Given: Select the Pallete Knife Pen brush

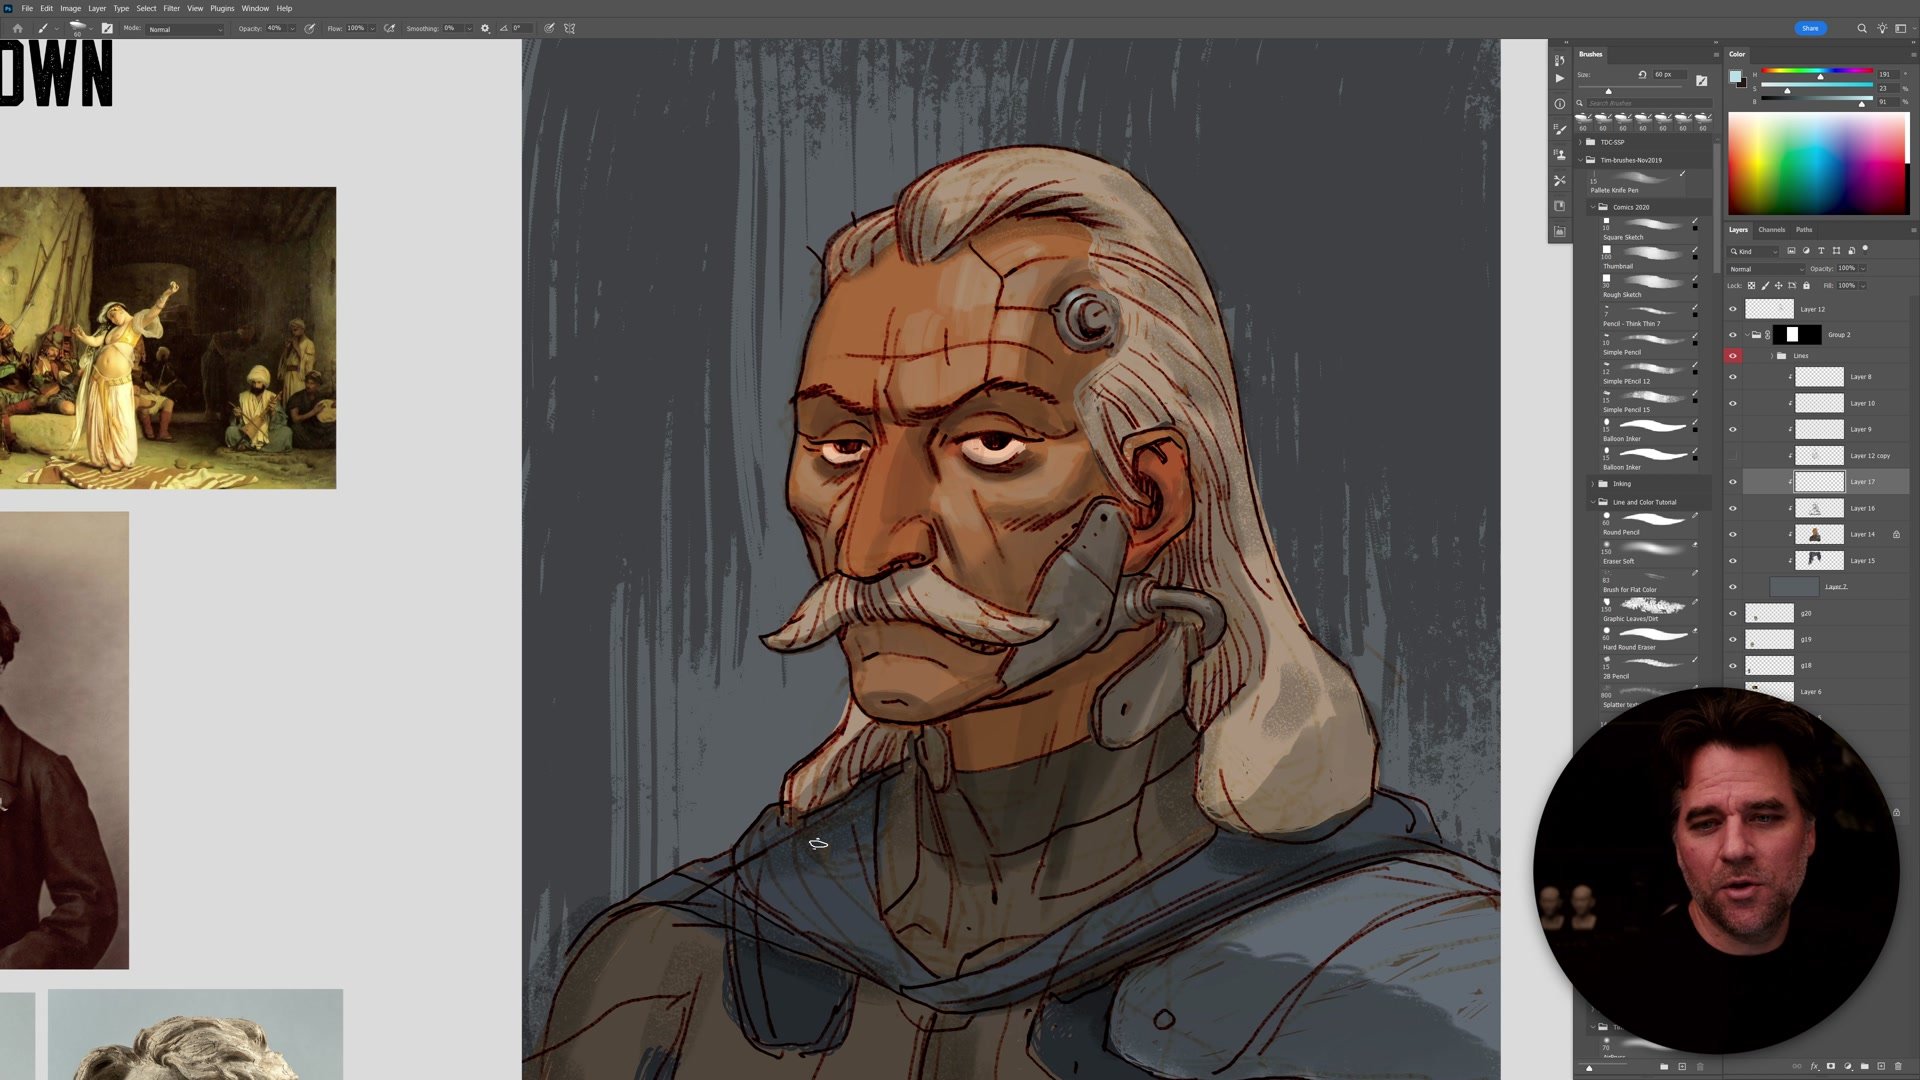Looking at the screenshot, I should point(1636,182).
